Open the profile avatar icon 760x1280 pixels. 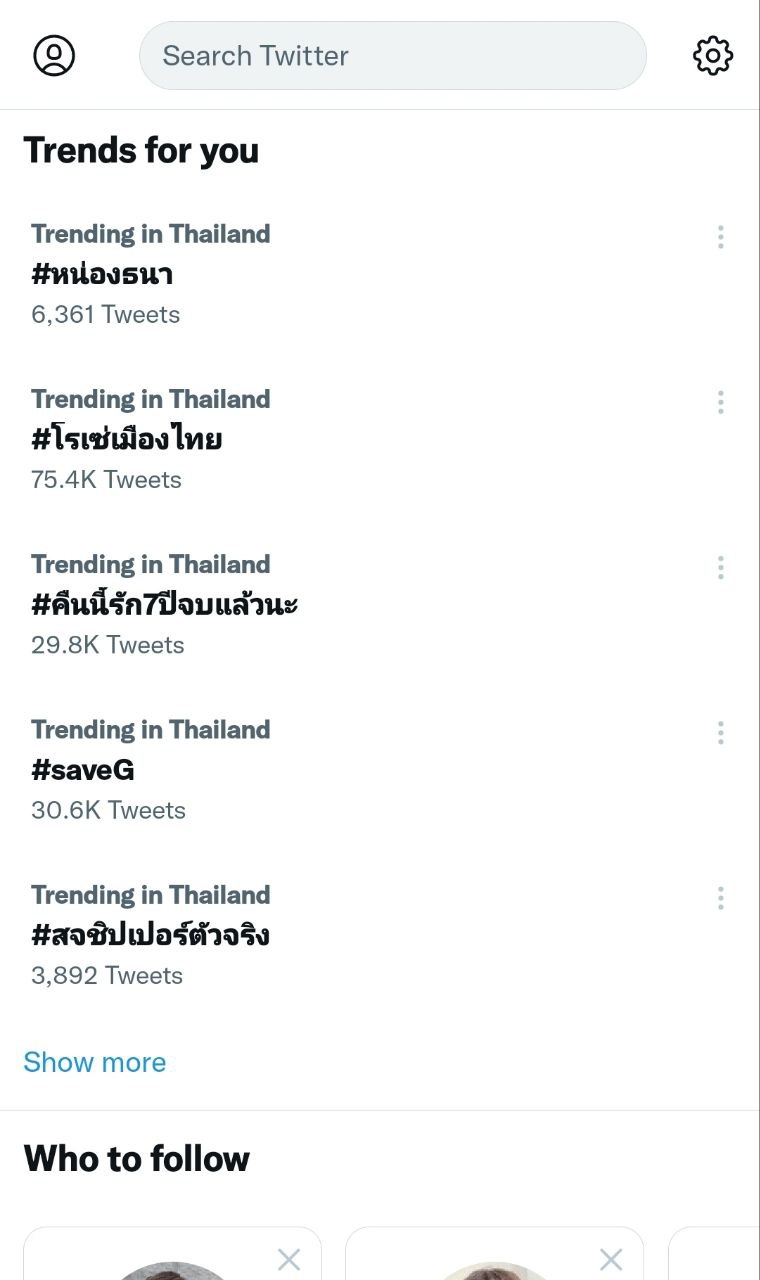coord(54,56)
